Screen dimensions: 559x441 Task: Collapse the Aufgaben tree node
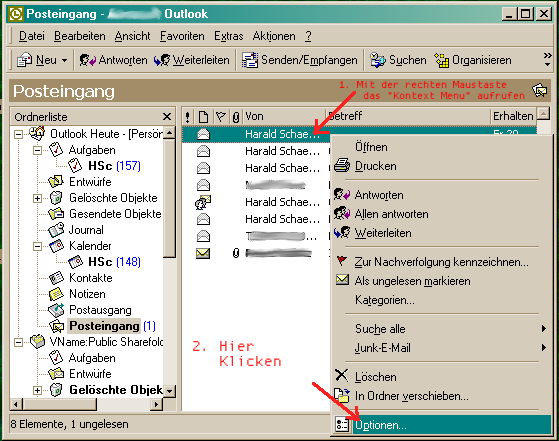pos(37,150)
